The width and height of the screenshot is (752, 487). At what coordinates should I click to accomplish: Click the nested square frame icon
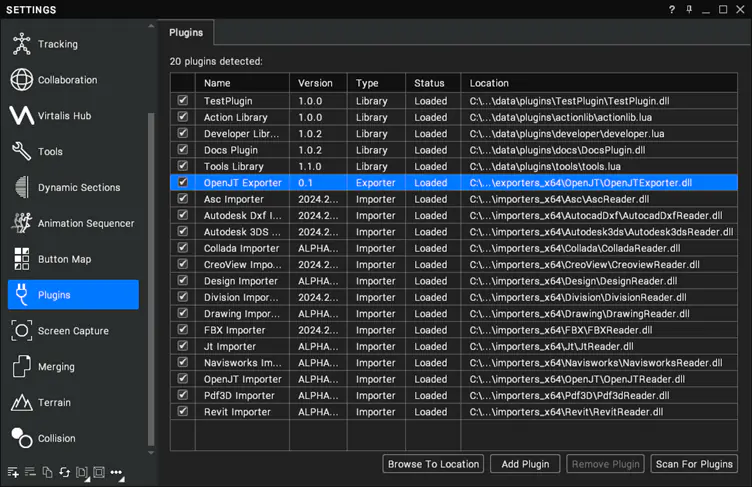click(99, 473)
